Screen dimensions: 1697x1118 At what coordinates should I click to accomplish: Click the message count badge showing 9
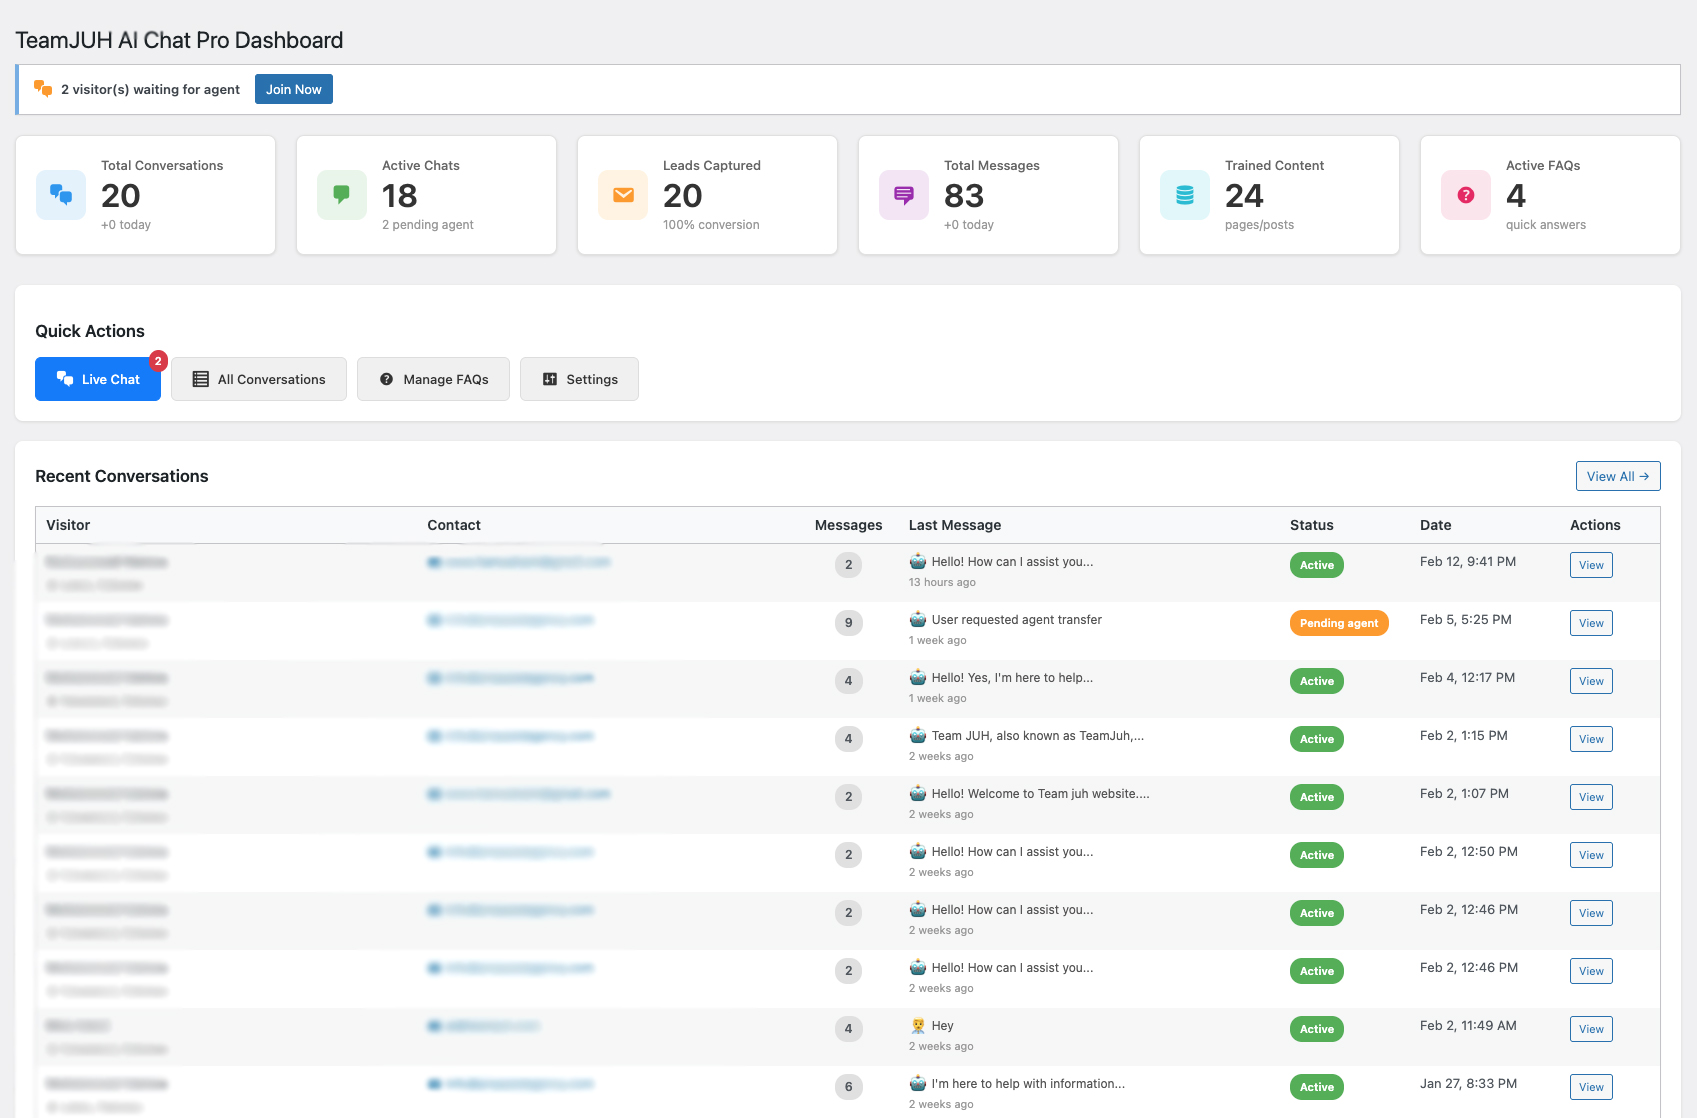848,623
